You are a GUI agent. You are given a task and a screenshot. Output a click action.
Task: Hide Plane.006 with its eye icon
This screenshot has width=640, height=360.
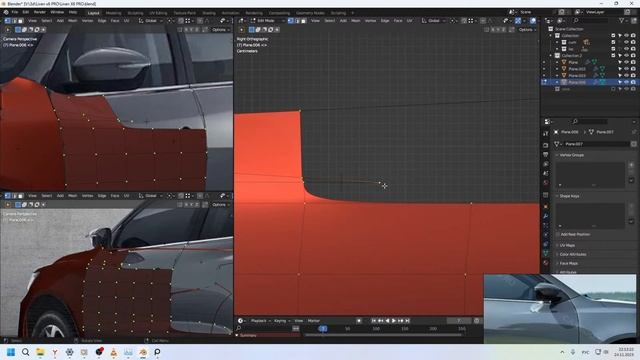[627, 82]
